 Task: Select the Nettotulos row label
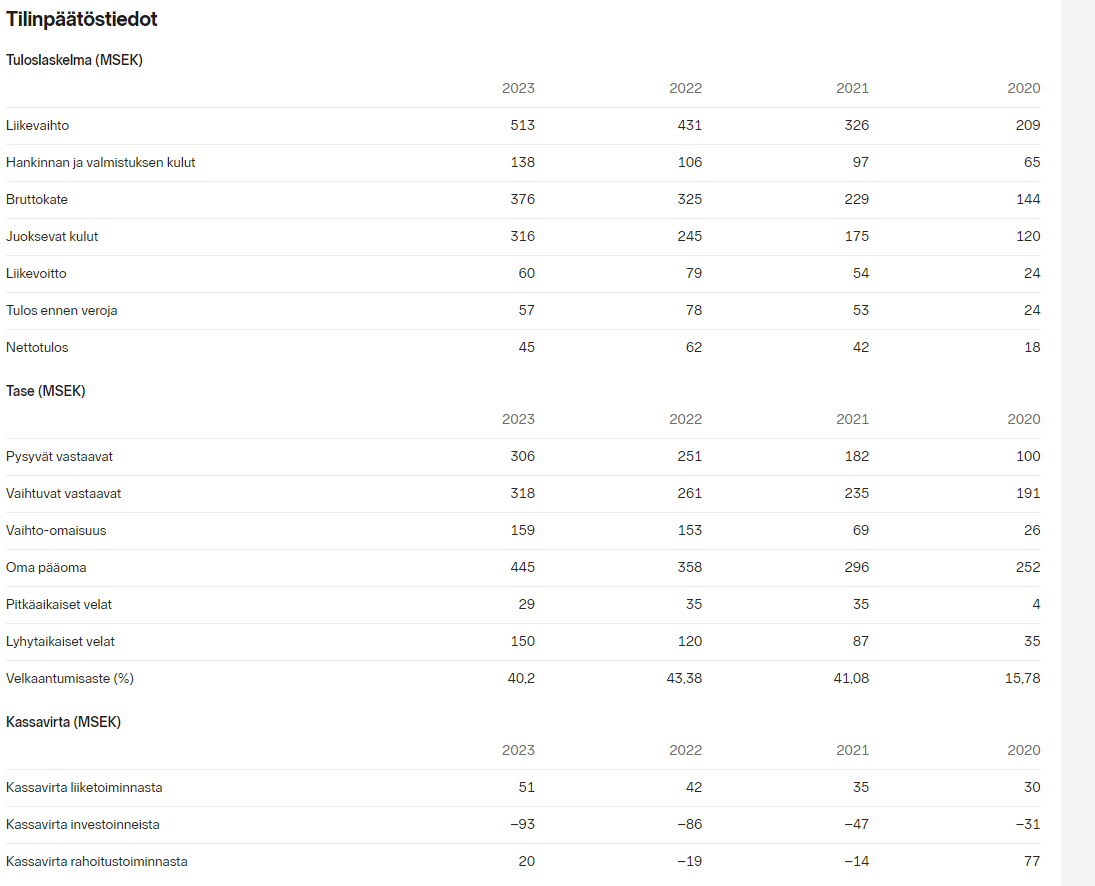[x=37, y=348]
